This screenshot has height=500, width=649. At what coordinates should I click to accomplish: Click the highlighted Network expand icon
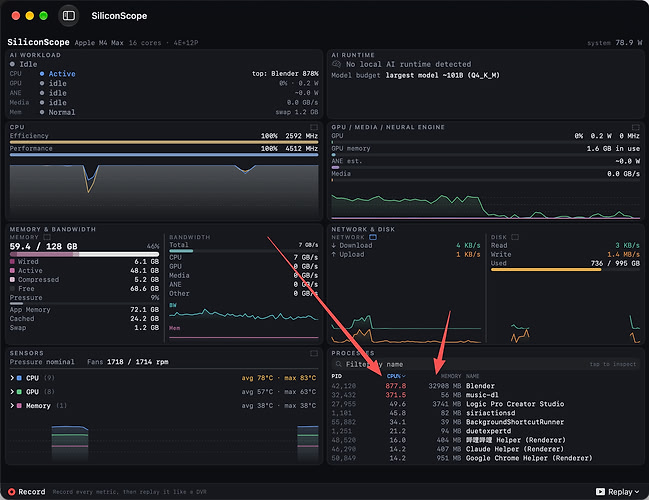(x=373, y=237)
